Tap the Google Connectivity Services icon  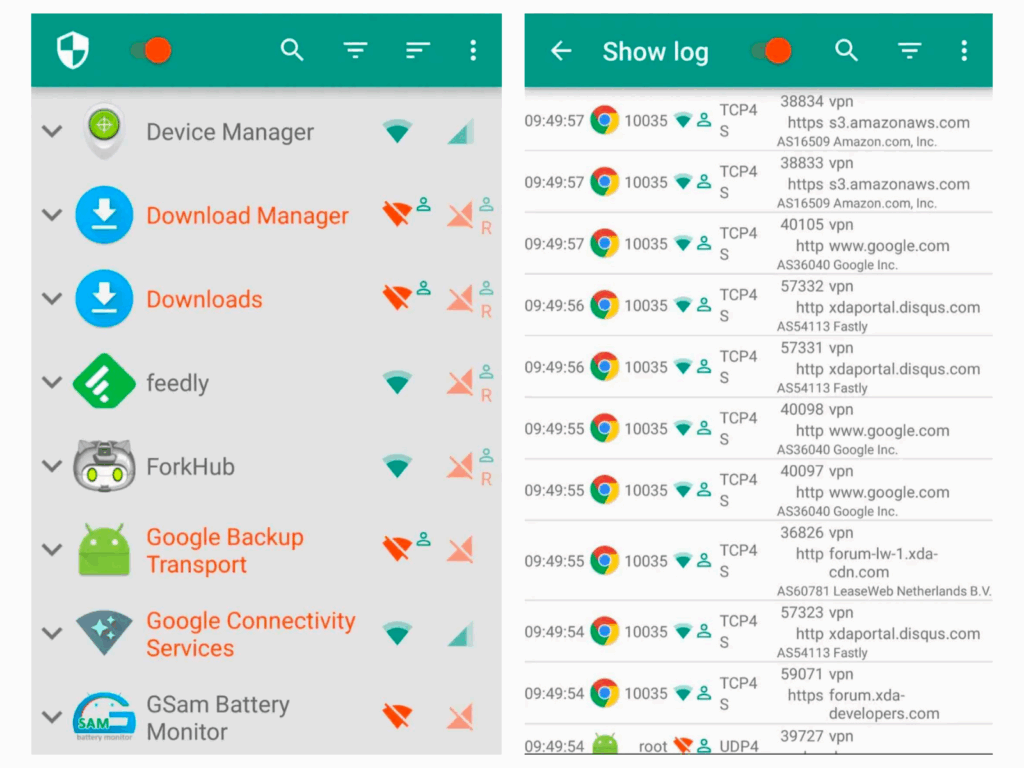click(x=104, y=633)
